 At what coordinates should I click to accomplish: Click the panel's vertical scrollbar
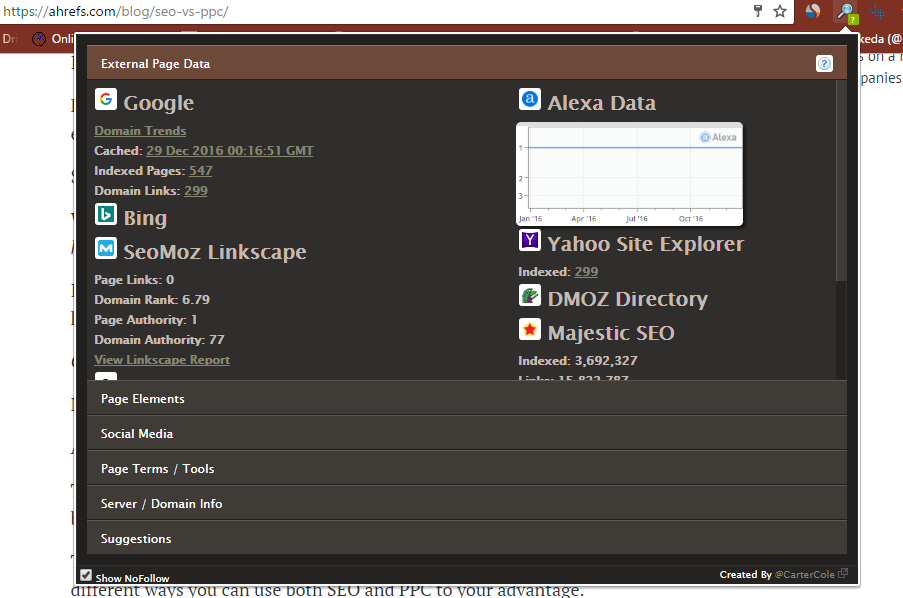(x=841, y=180)
